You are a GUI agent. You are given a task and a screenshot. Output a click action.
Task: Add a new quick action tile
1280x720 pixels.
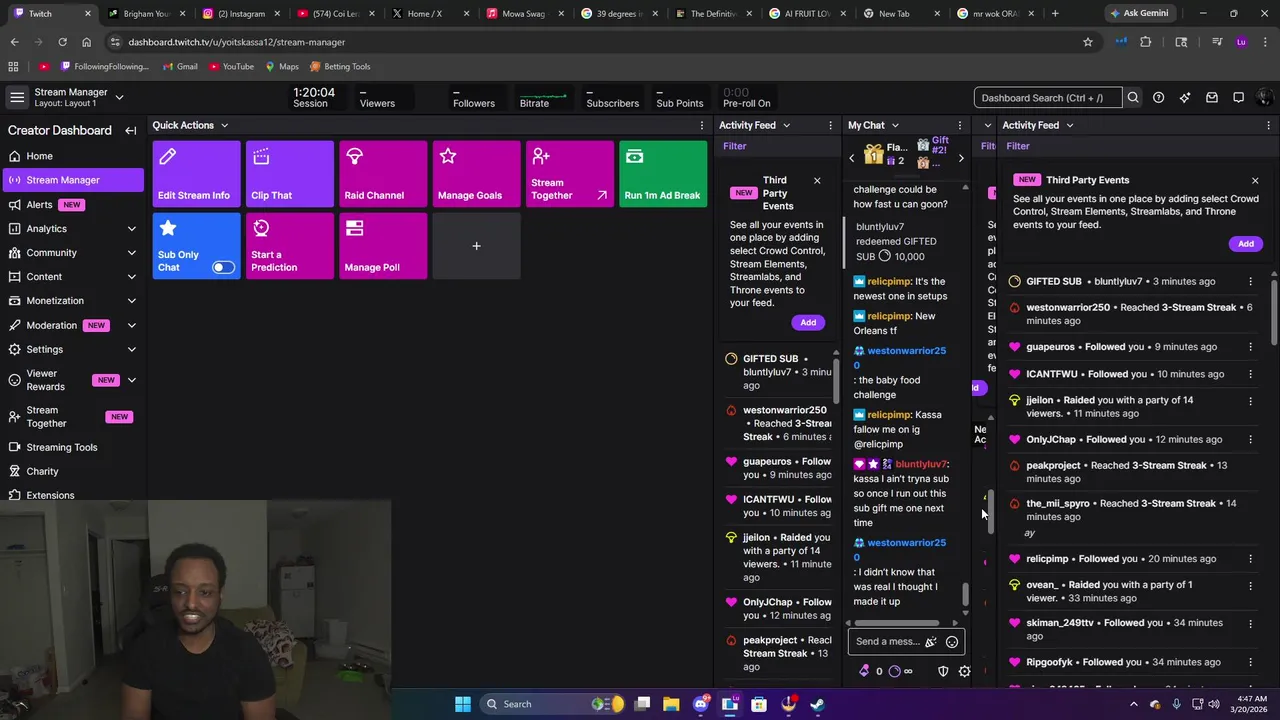tap(476, 246)
